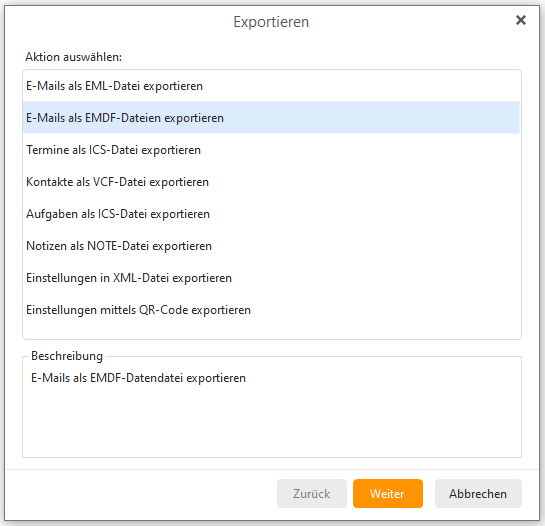Viewport: 545px width, 526px height.
Task: Close the Exportieren dialog with the X
Action: pos(520,20)
